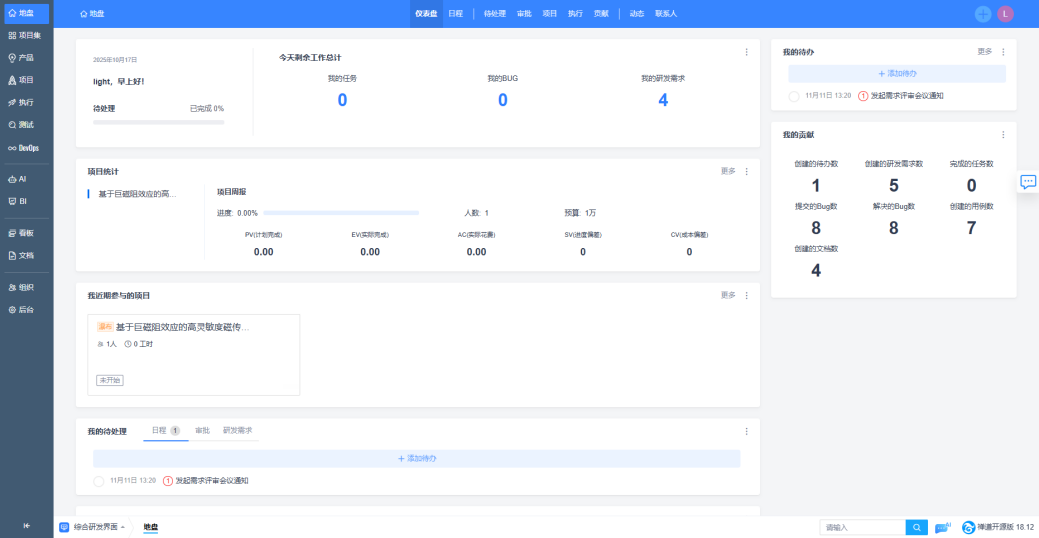Go to 测试 in the sidebar
This screenshot has height=538, width=1039.
tap(25, 124)
